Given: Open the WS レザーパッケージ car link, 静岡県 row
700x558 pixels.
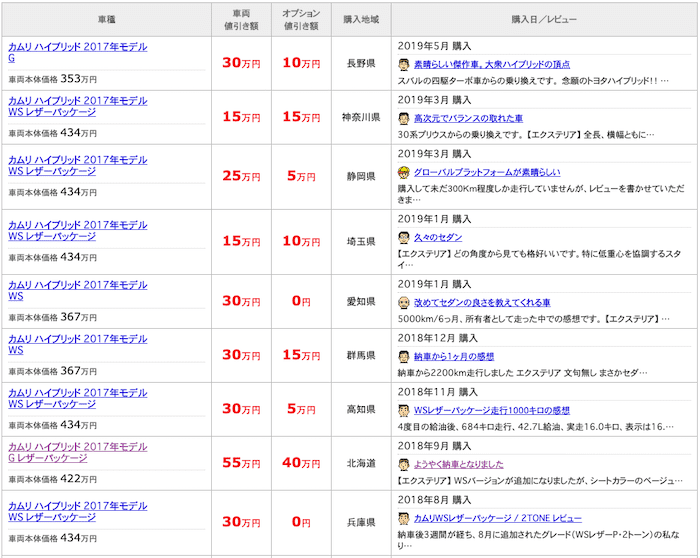Looking at the screenshot, I should (78, 166).
